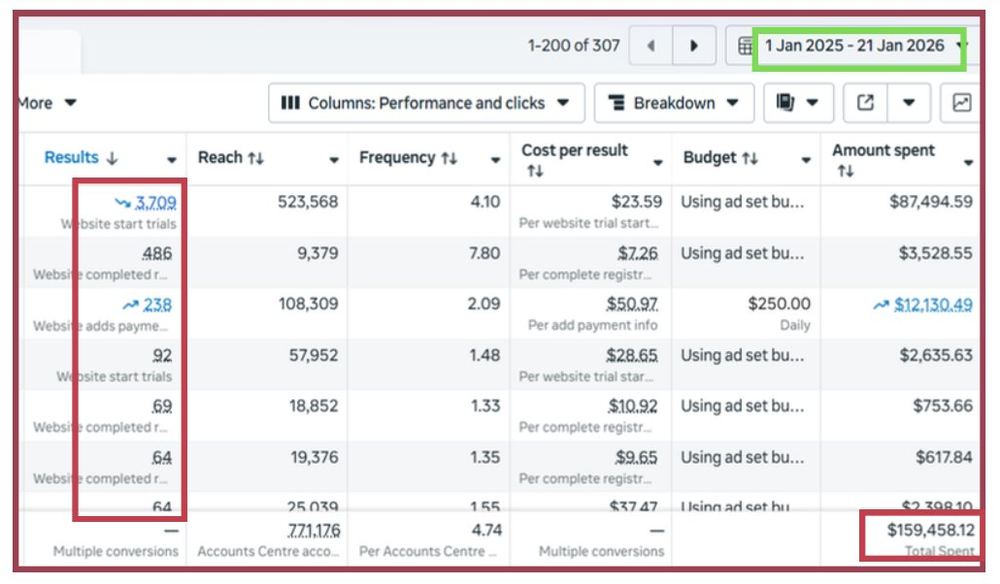Open the 3,709 results link
This screenshot has width=1000, height=584.
(x=156, y=203)
